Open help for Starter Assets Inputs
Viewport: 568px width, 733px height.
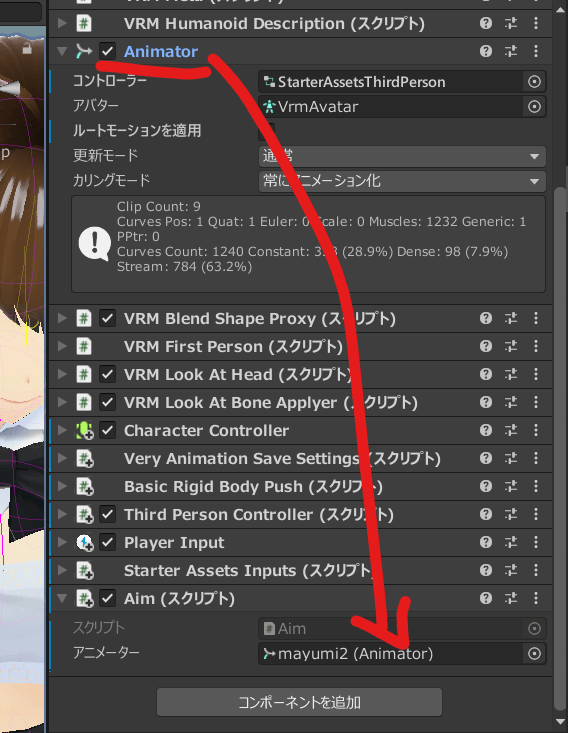point(486,570)
